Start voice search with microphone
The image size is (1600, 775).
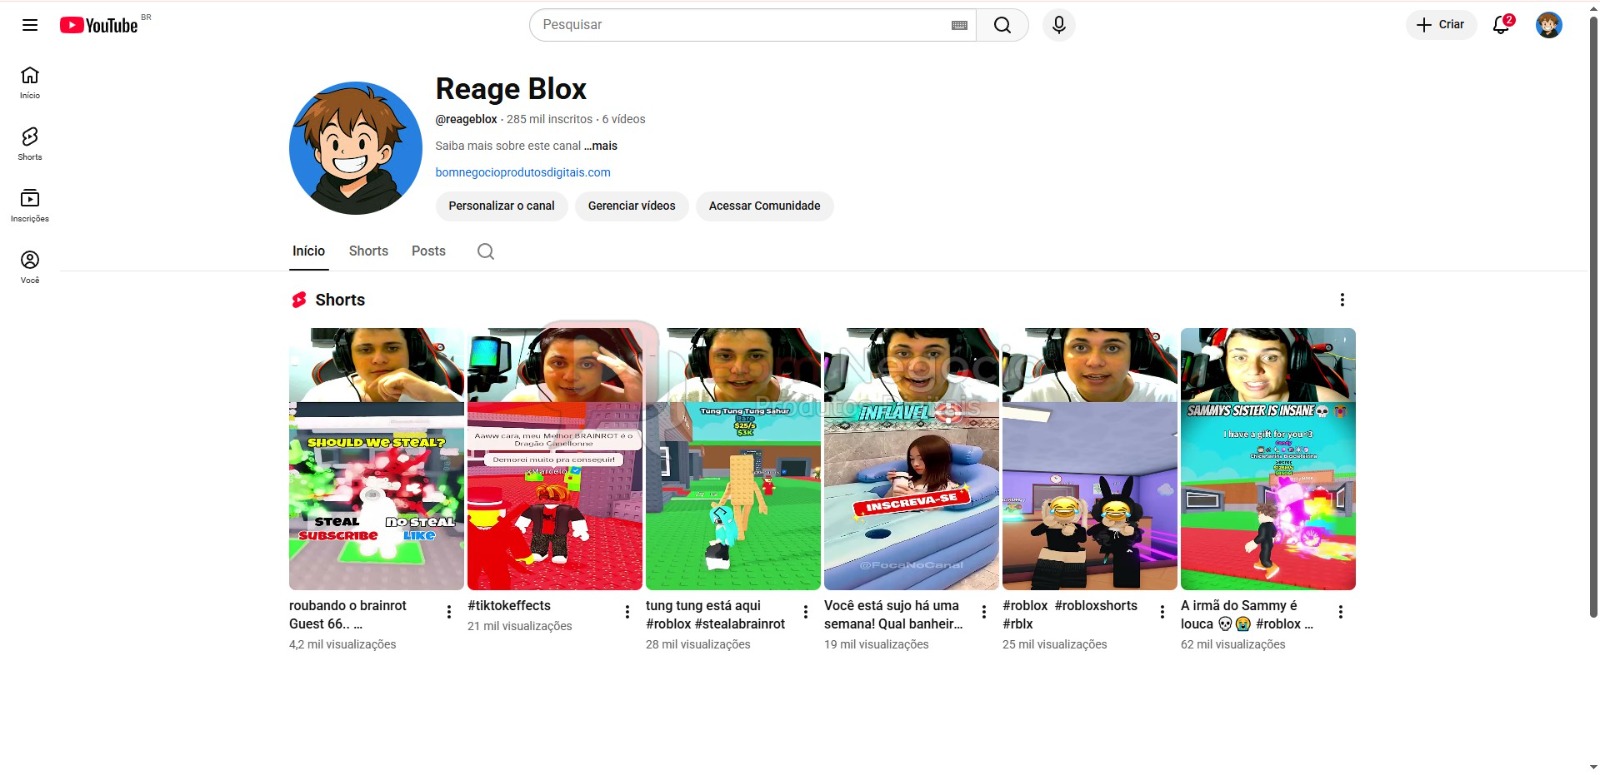tap(1059, 25)
